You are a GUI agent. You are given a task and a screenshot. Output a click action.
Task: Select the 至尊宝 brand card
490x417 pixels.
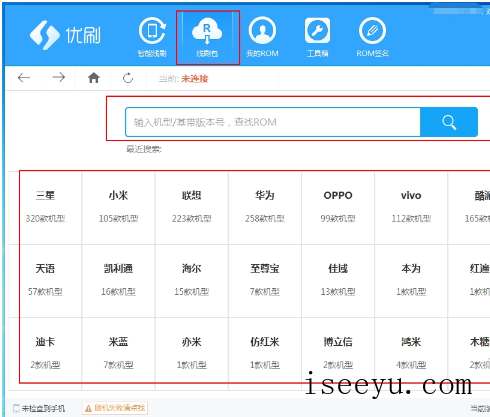pyautogui.click(x=265, y=281)
